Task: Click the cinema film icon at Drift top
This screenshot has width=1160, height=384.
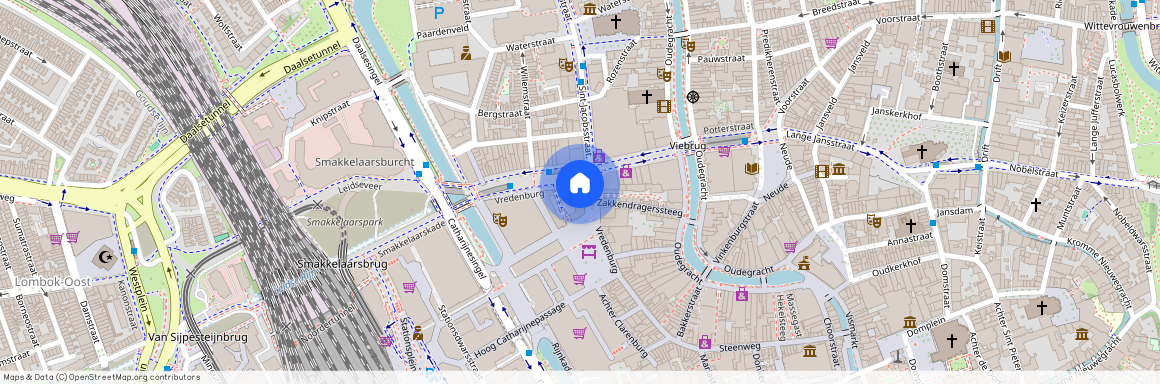Action: (988, 27)
